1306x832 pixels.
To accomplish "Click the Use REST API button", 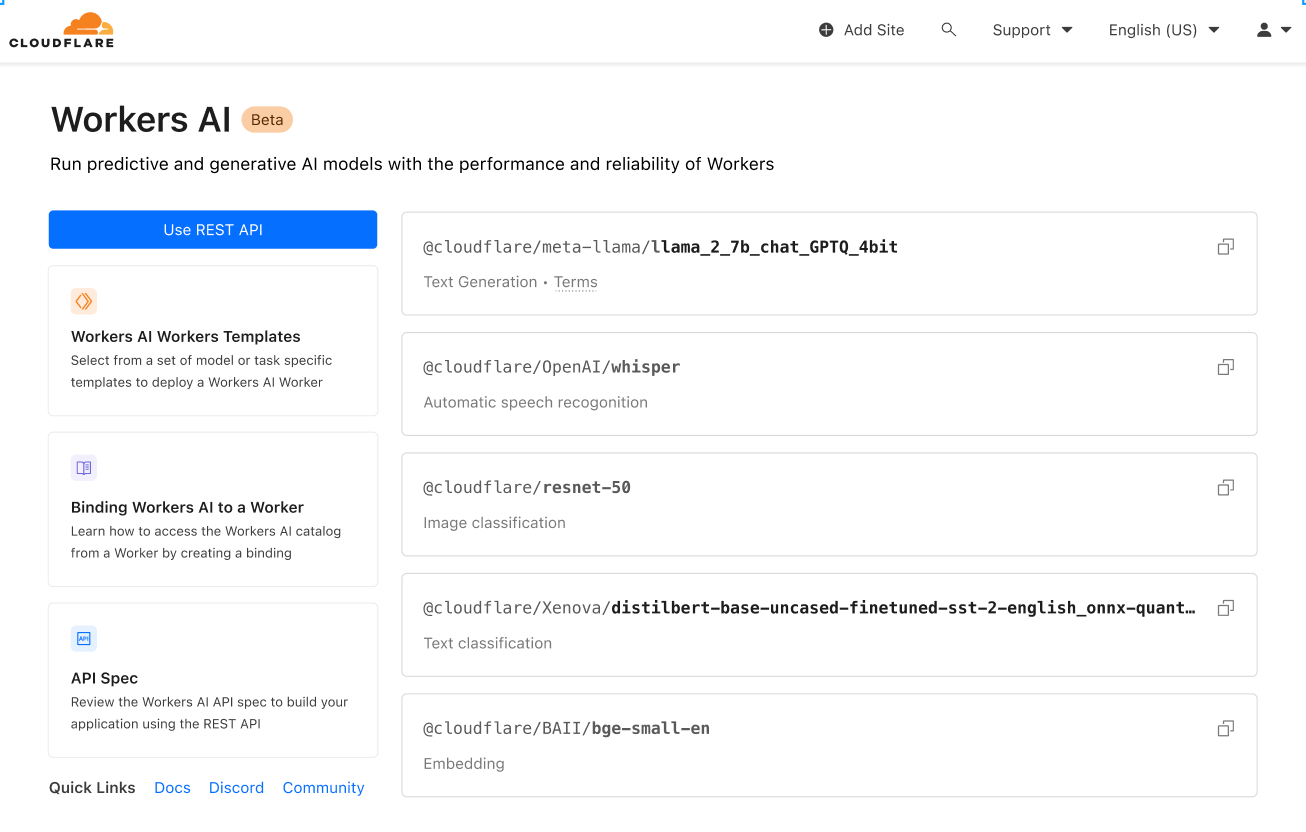I will point(212,229).
